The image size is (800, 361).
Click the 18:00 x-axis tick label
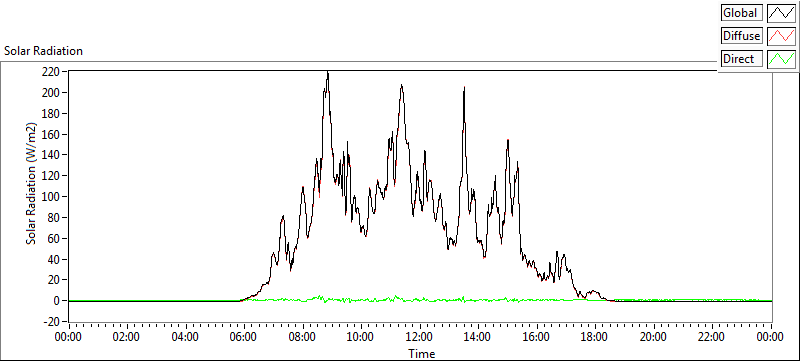595,337
